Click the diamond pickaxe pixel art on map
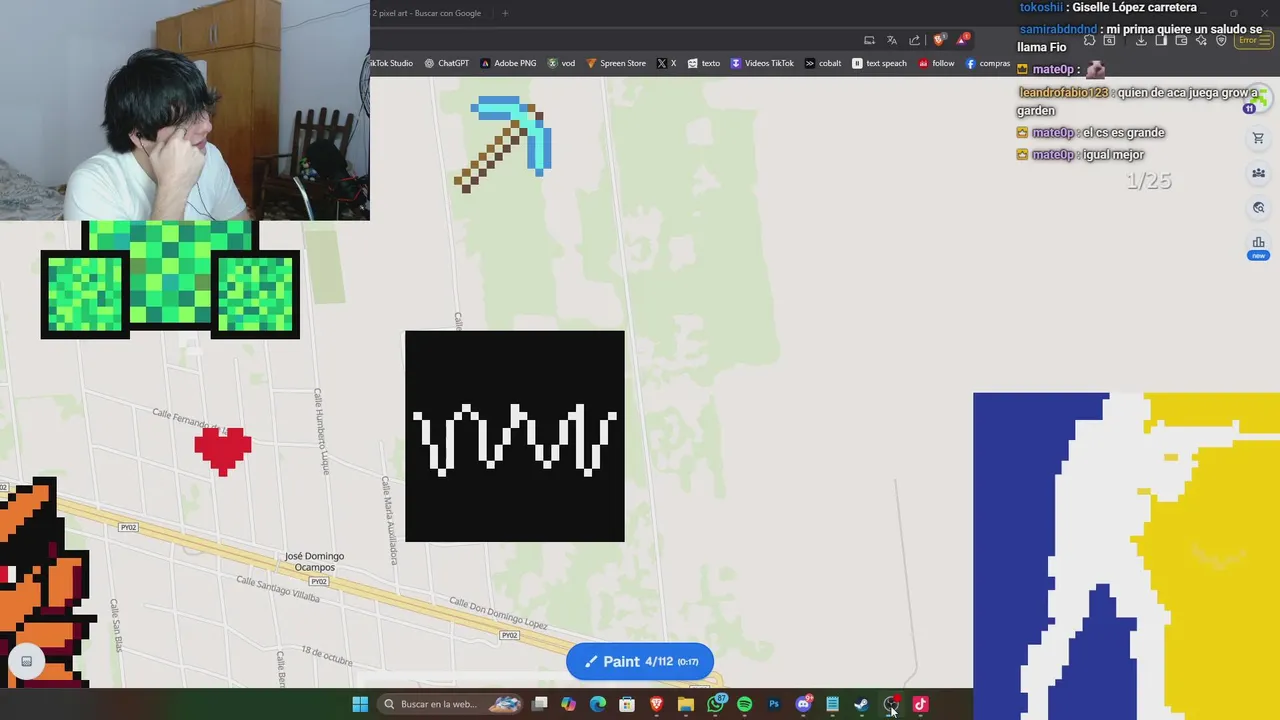Screen dimensions: 1280x720 point(503,143)
